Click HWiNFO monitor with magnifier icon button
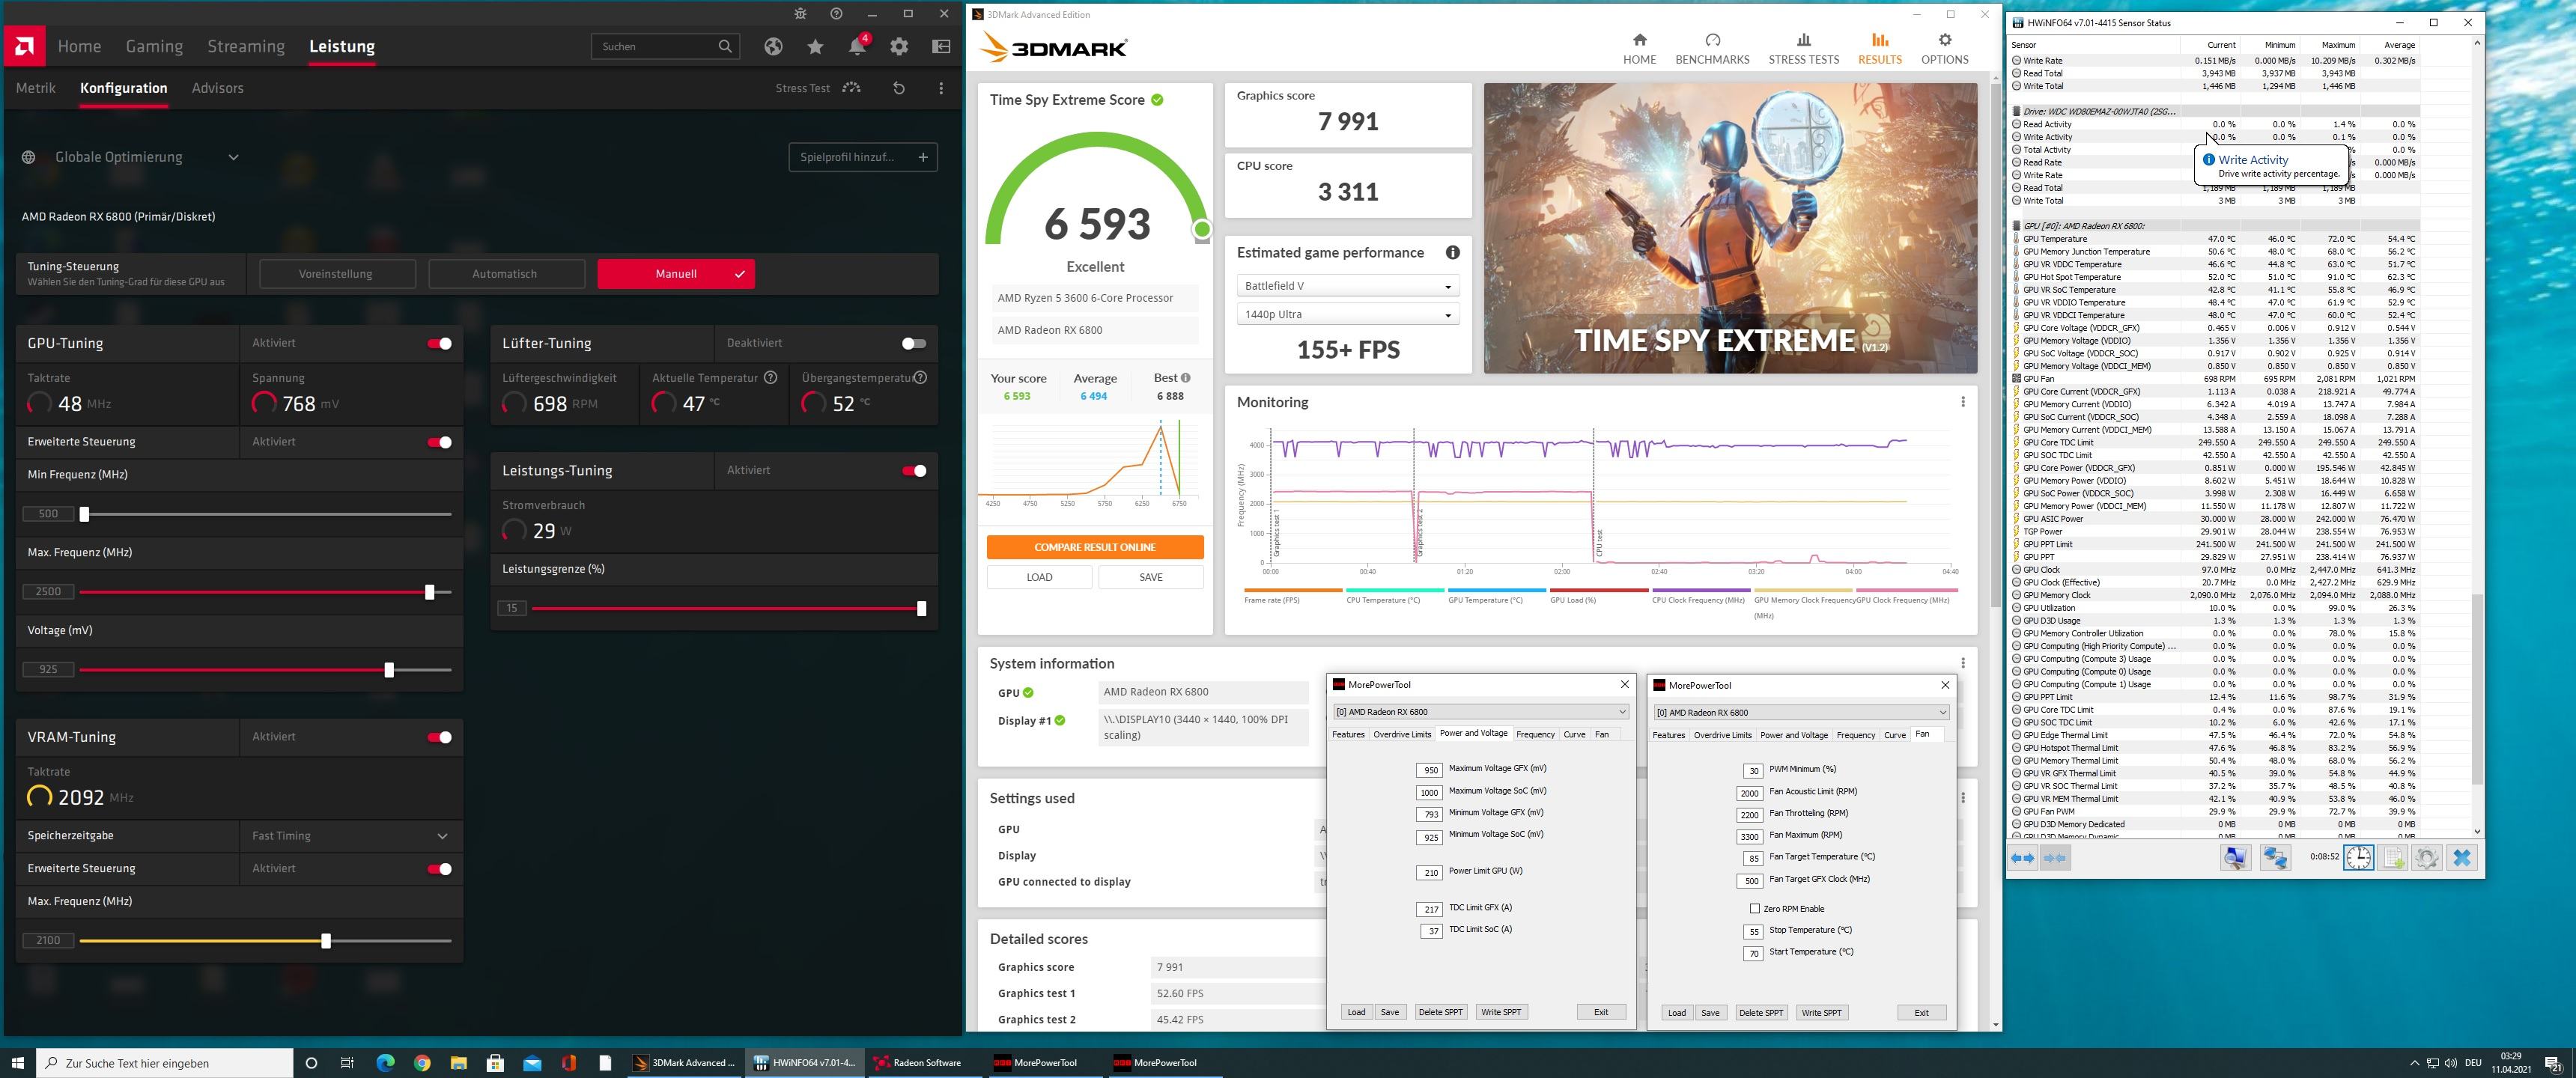Image resolution: width=2576 pixels, height=1078 pixels. coord(2235,857)
